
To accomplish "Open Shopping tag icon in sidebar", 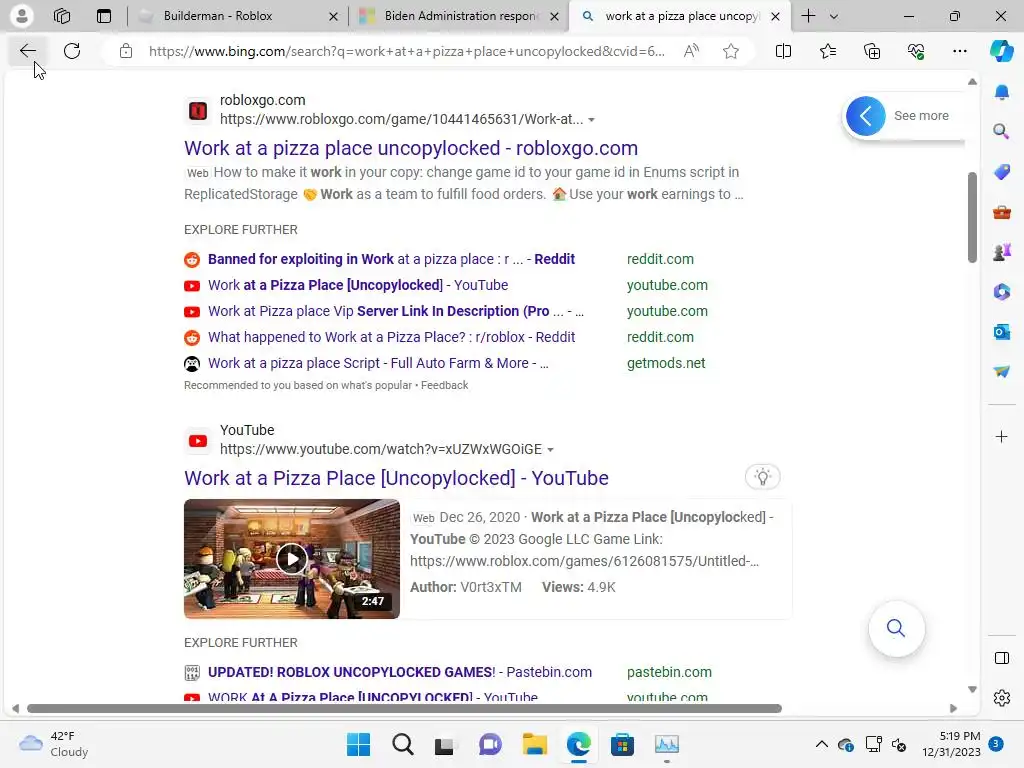I will 1001,172.
